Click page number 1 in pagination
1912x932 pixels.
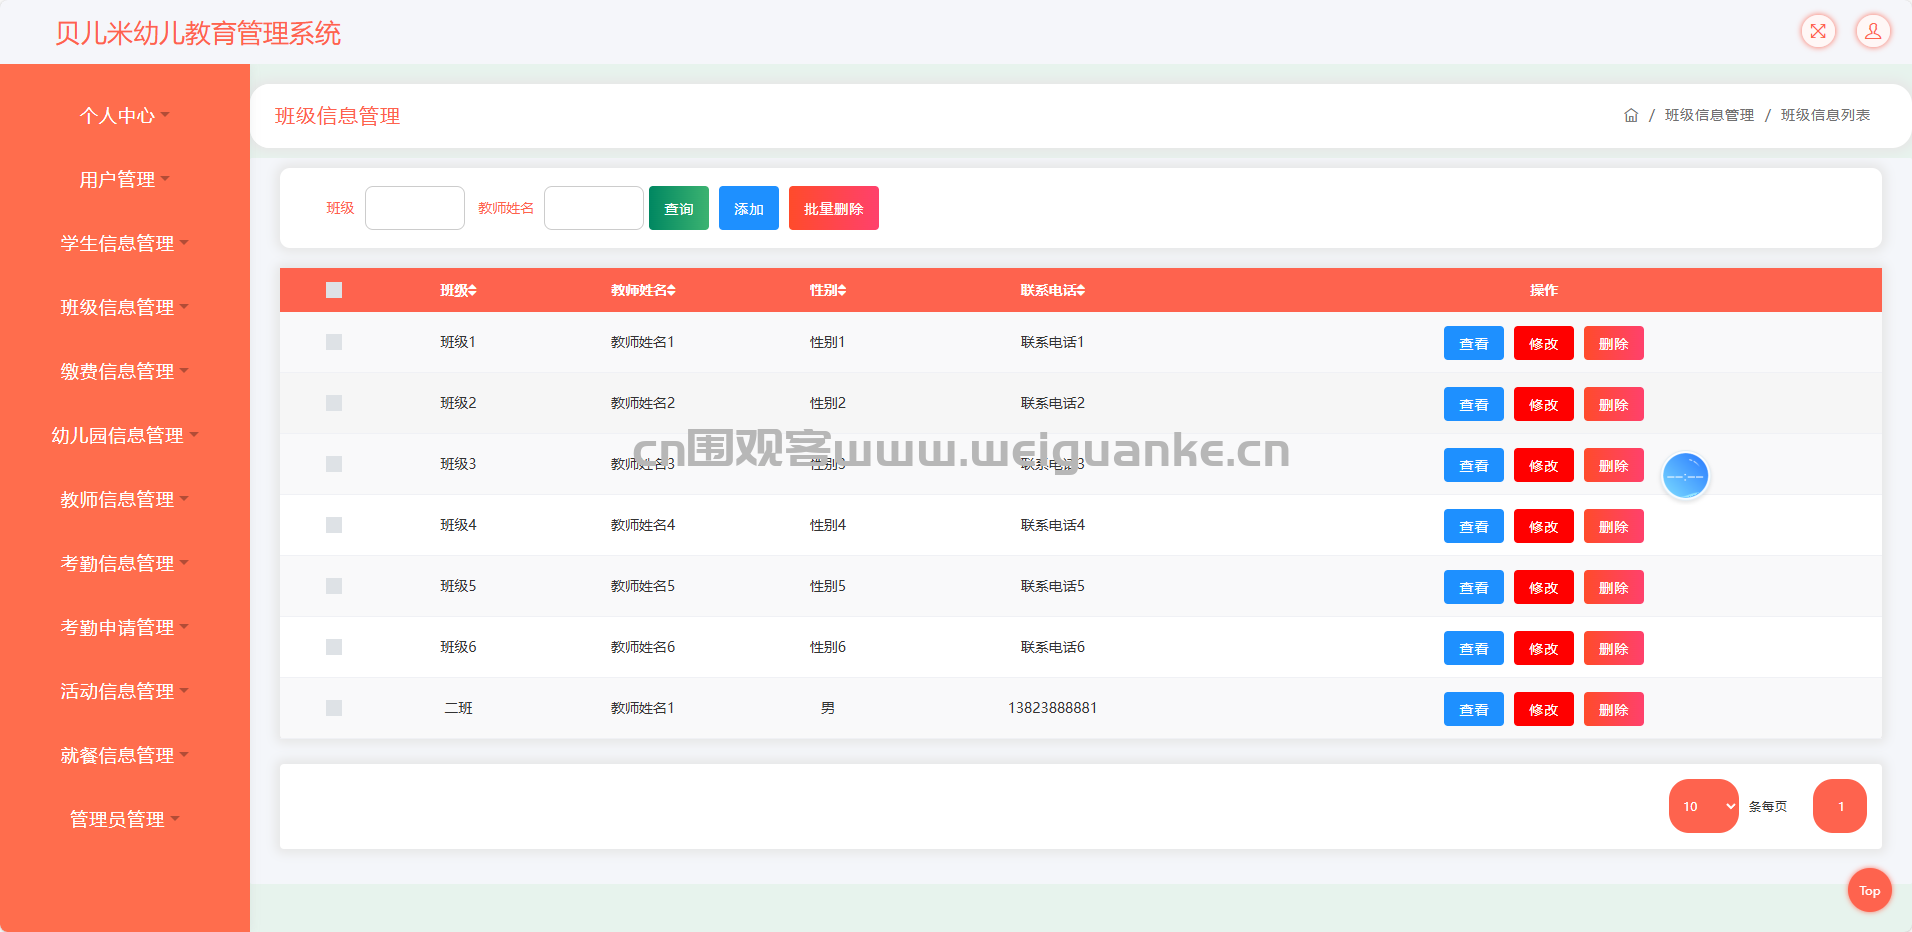[1839, 806]
